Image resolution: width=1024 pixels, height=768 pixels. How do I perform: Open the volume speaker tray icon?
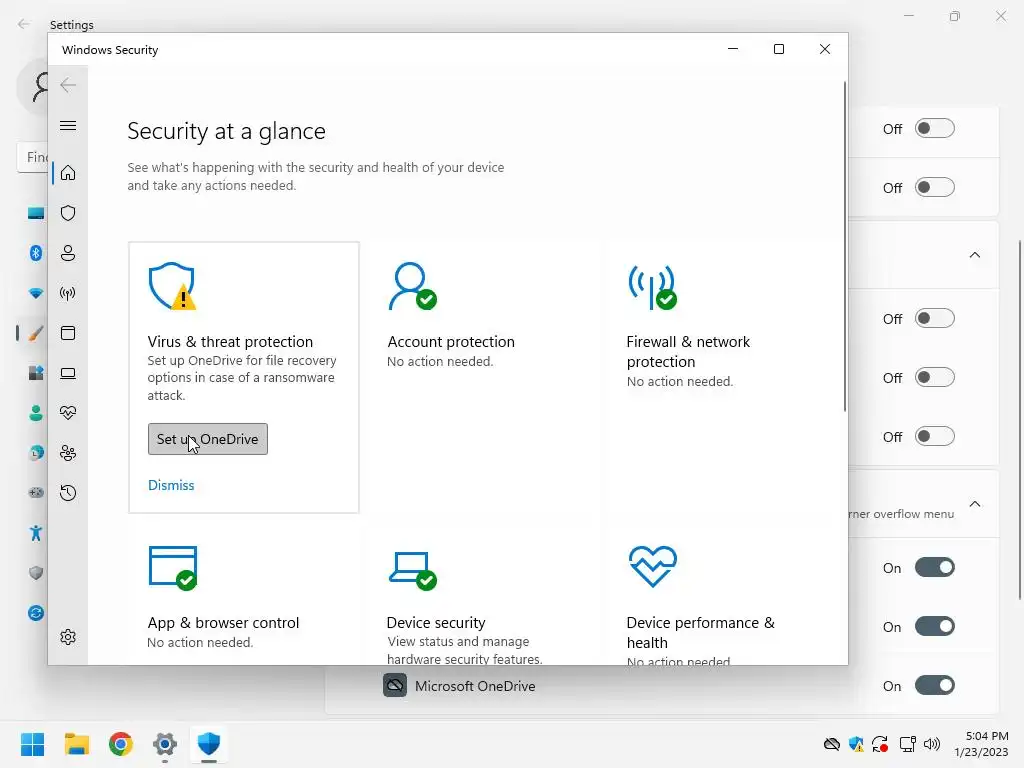pyautogui.click(x=932, y=744)
